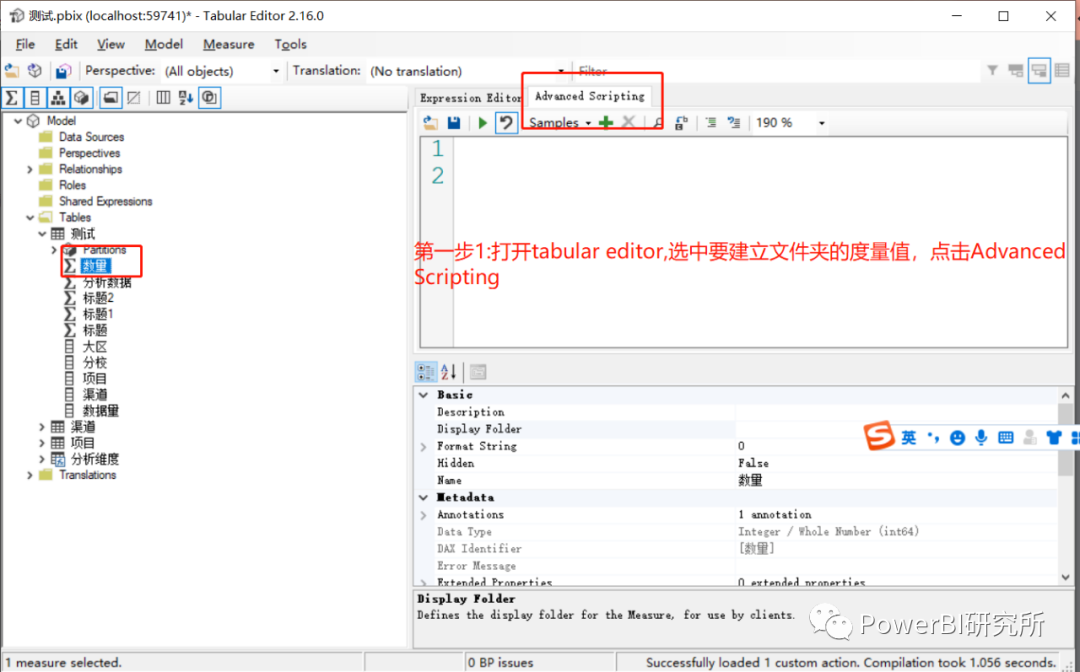
Task: Click the 0 BP issues status button
Action: coord(500,662)
